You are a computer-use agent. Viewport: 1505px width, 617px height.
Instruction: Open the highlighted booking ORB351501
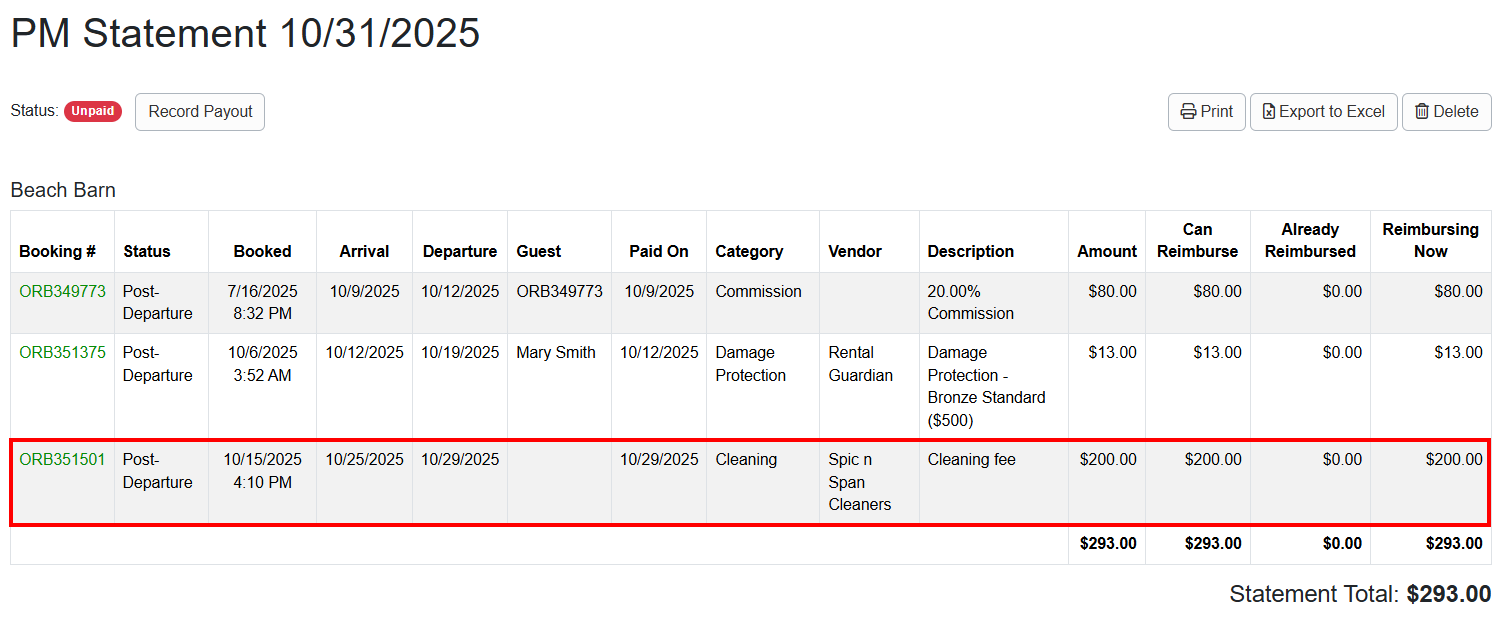click(x=60, y=459)
